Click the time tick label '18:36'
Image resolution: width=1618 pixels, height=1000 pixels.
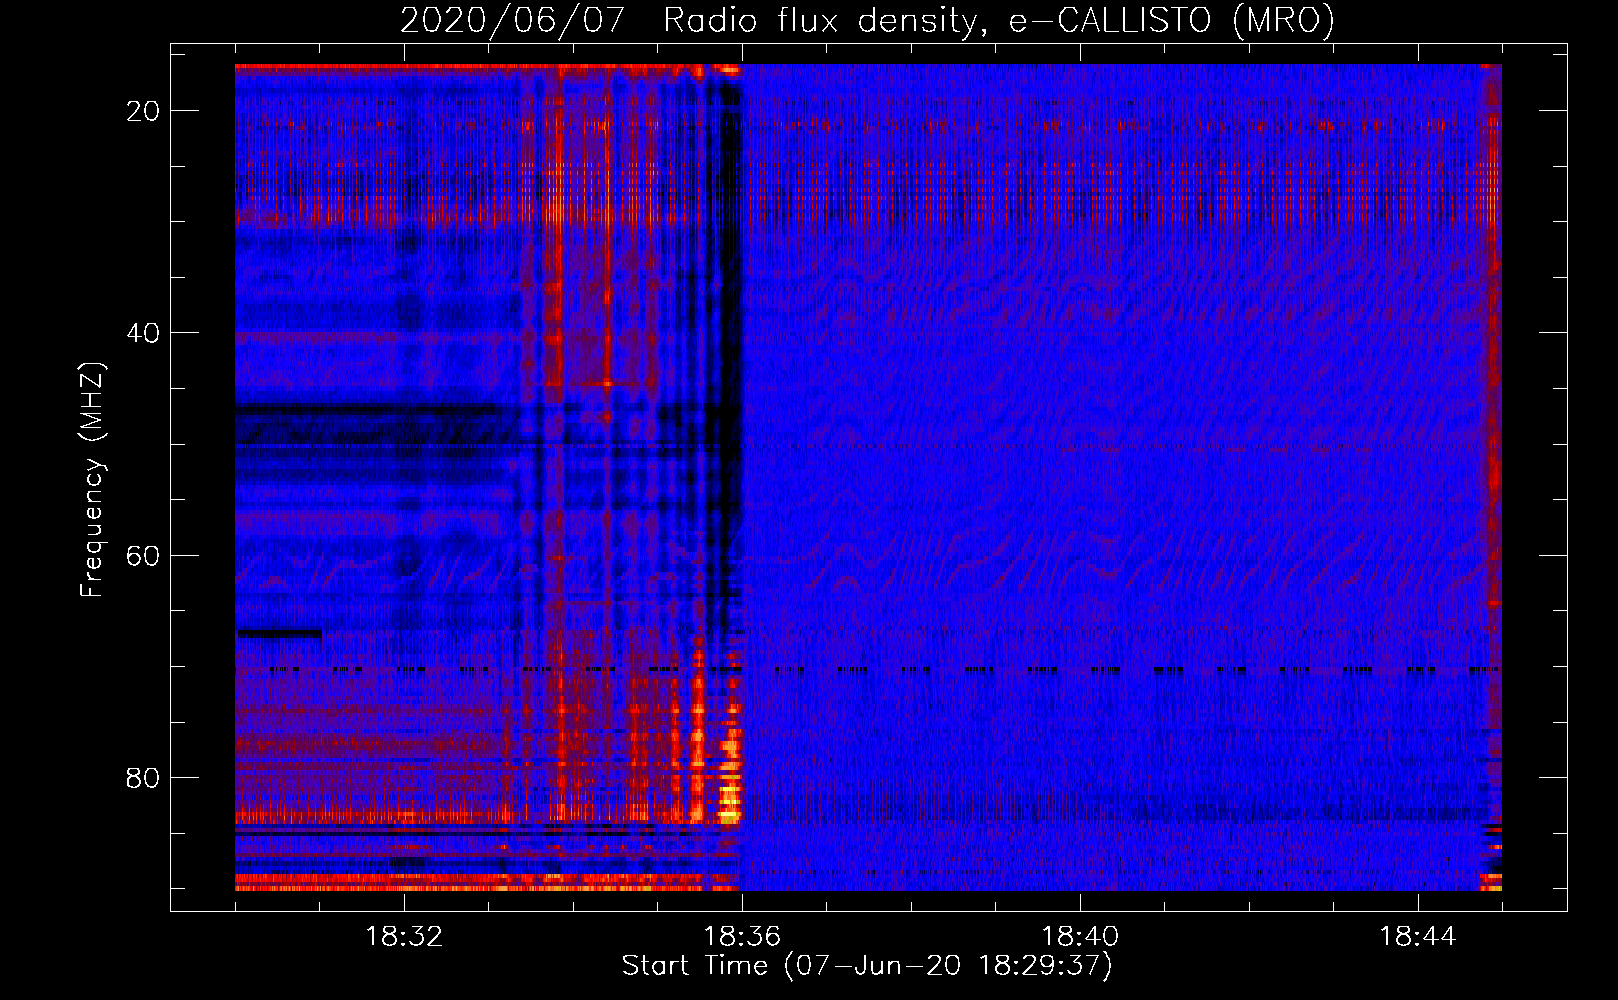[x=742, y=937]
